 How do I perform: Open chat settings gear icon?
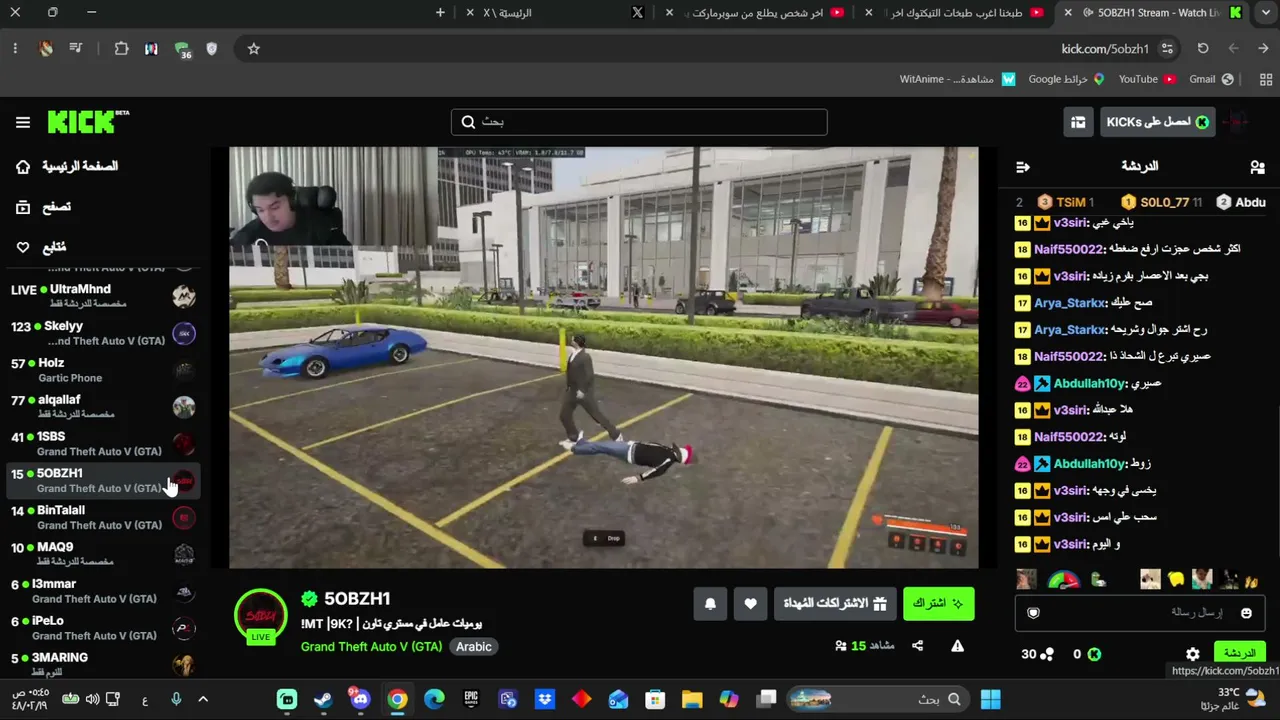1193,654
